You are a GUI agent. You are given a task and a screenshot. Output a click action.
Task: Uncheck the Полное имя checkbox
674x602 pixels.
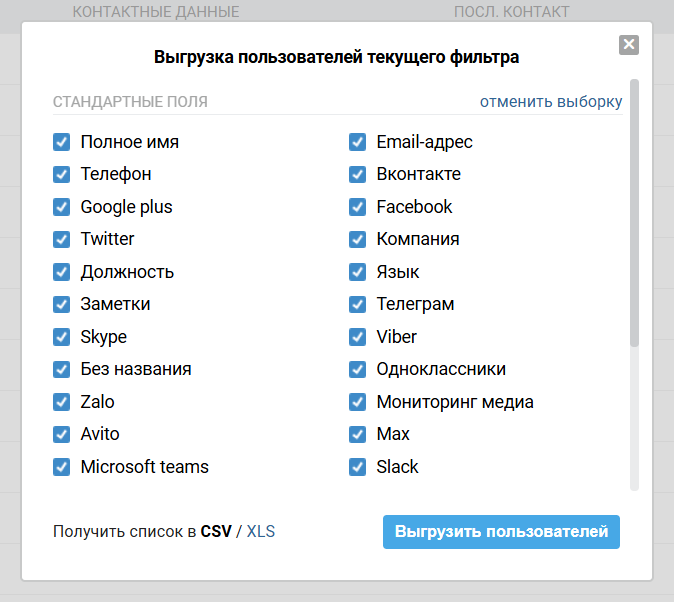tap(62, 142)
